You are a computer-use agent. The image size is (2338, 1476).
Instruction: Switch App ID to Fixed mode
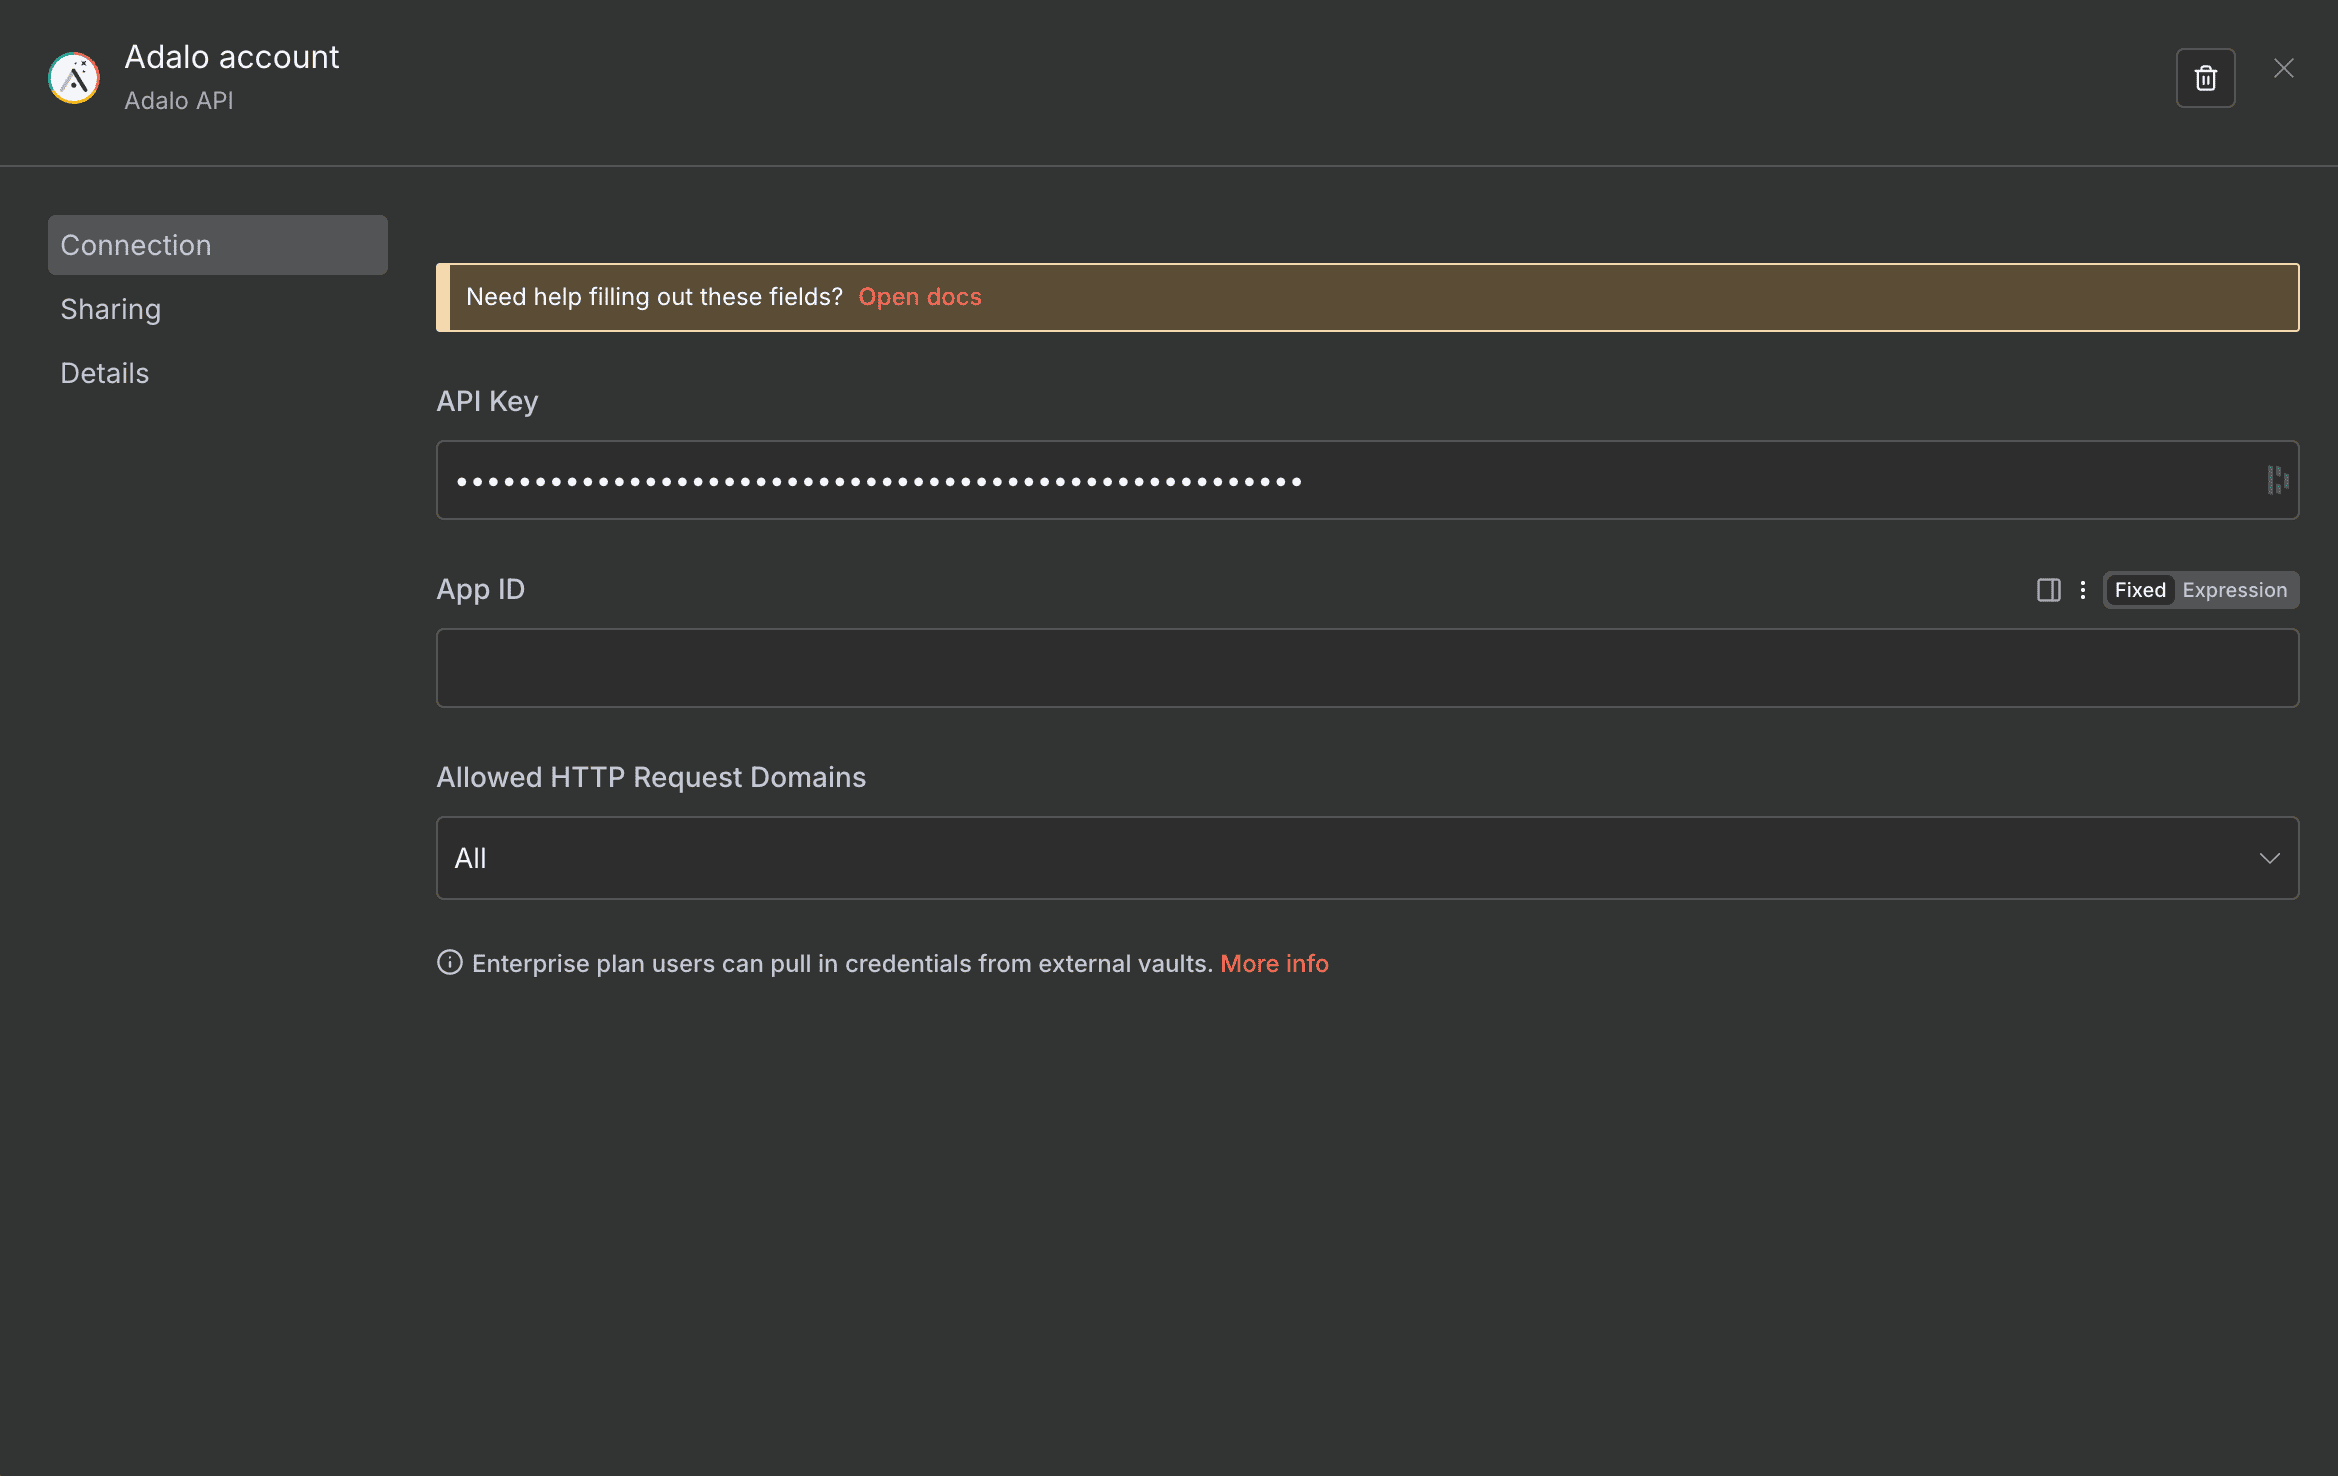click(2139, 590)
